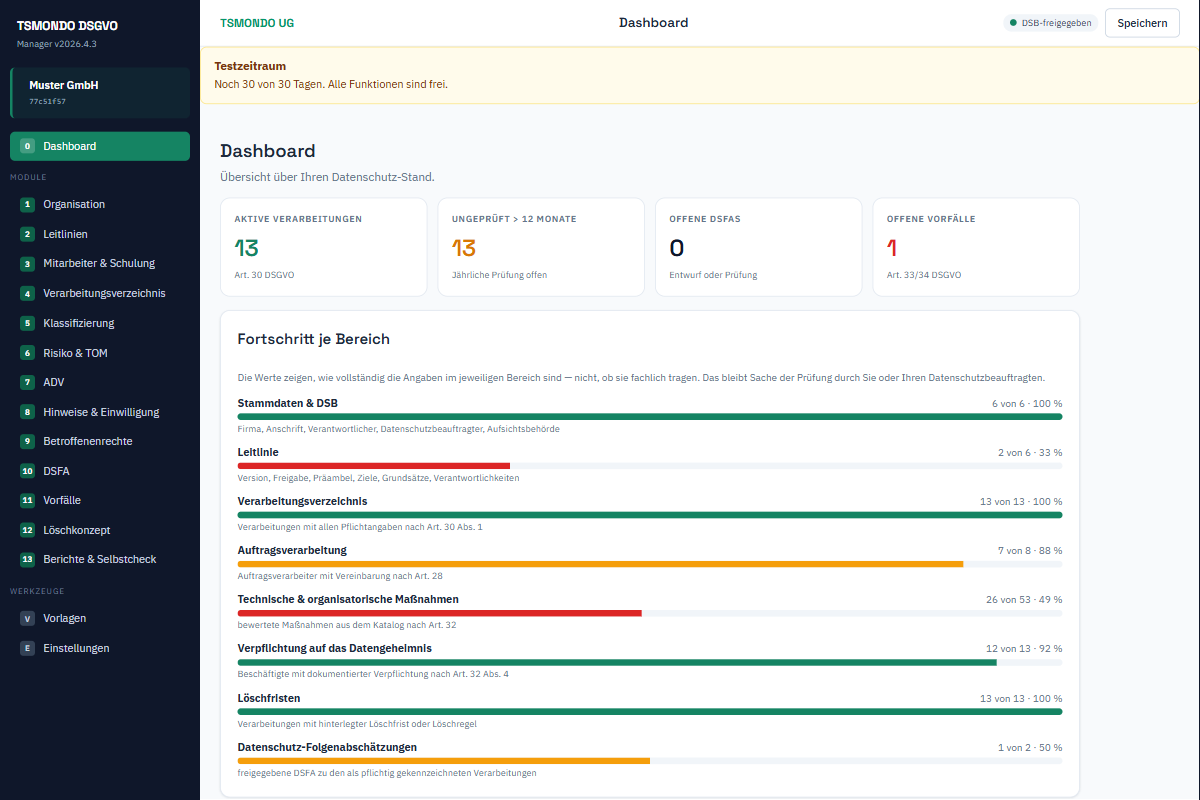Click the number 11 badge for Vorfälle
1200x800 pixels.
(27, 500)
